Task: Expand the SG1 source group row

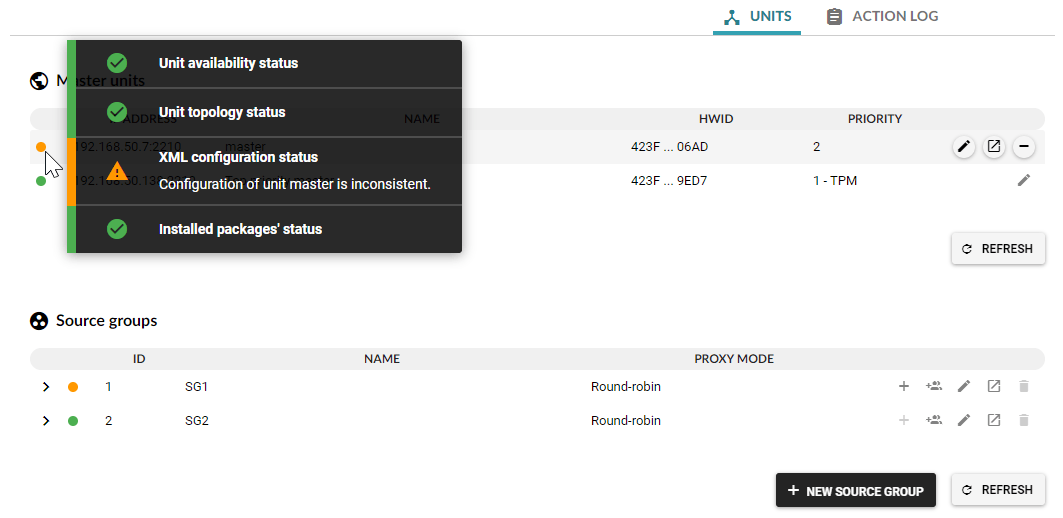Action: [46, 387]
